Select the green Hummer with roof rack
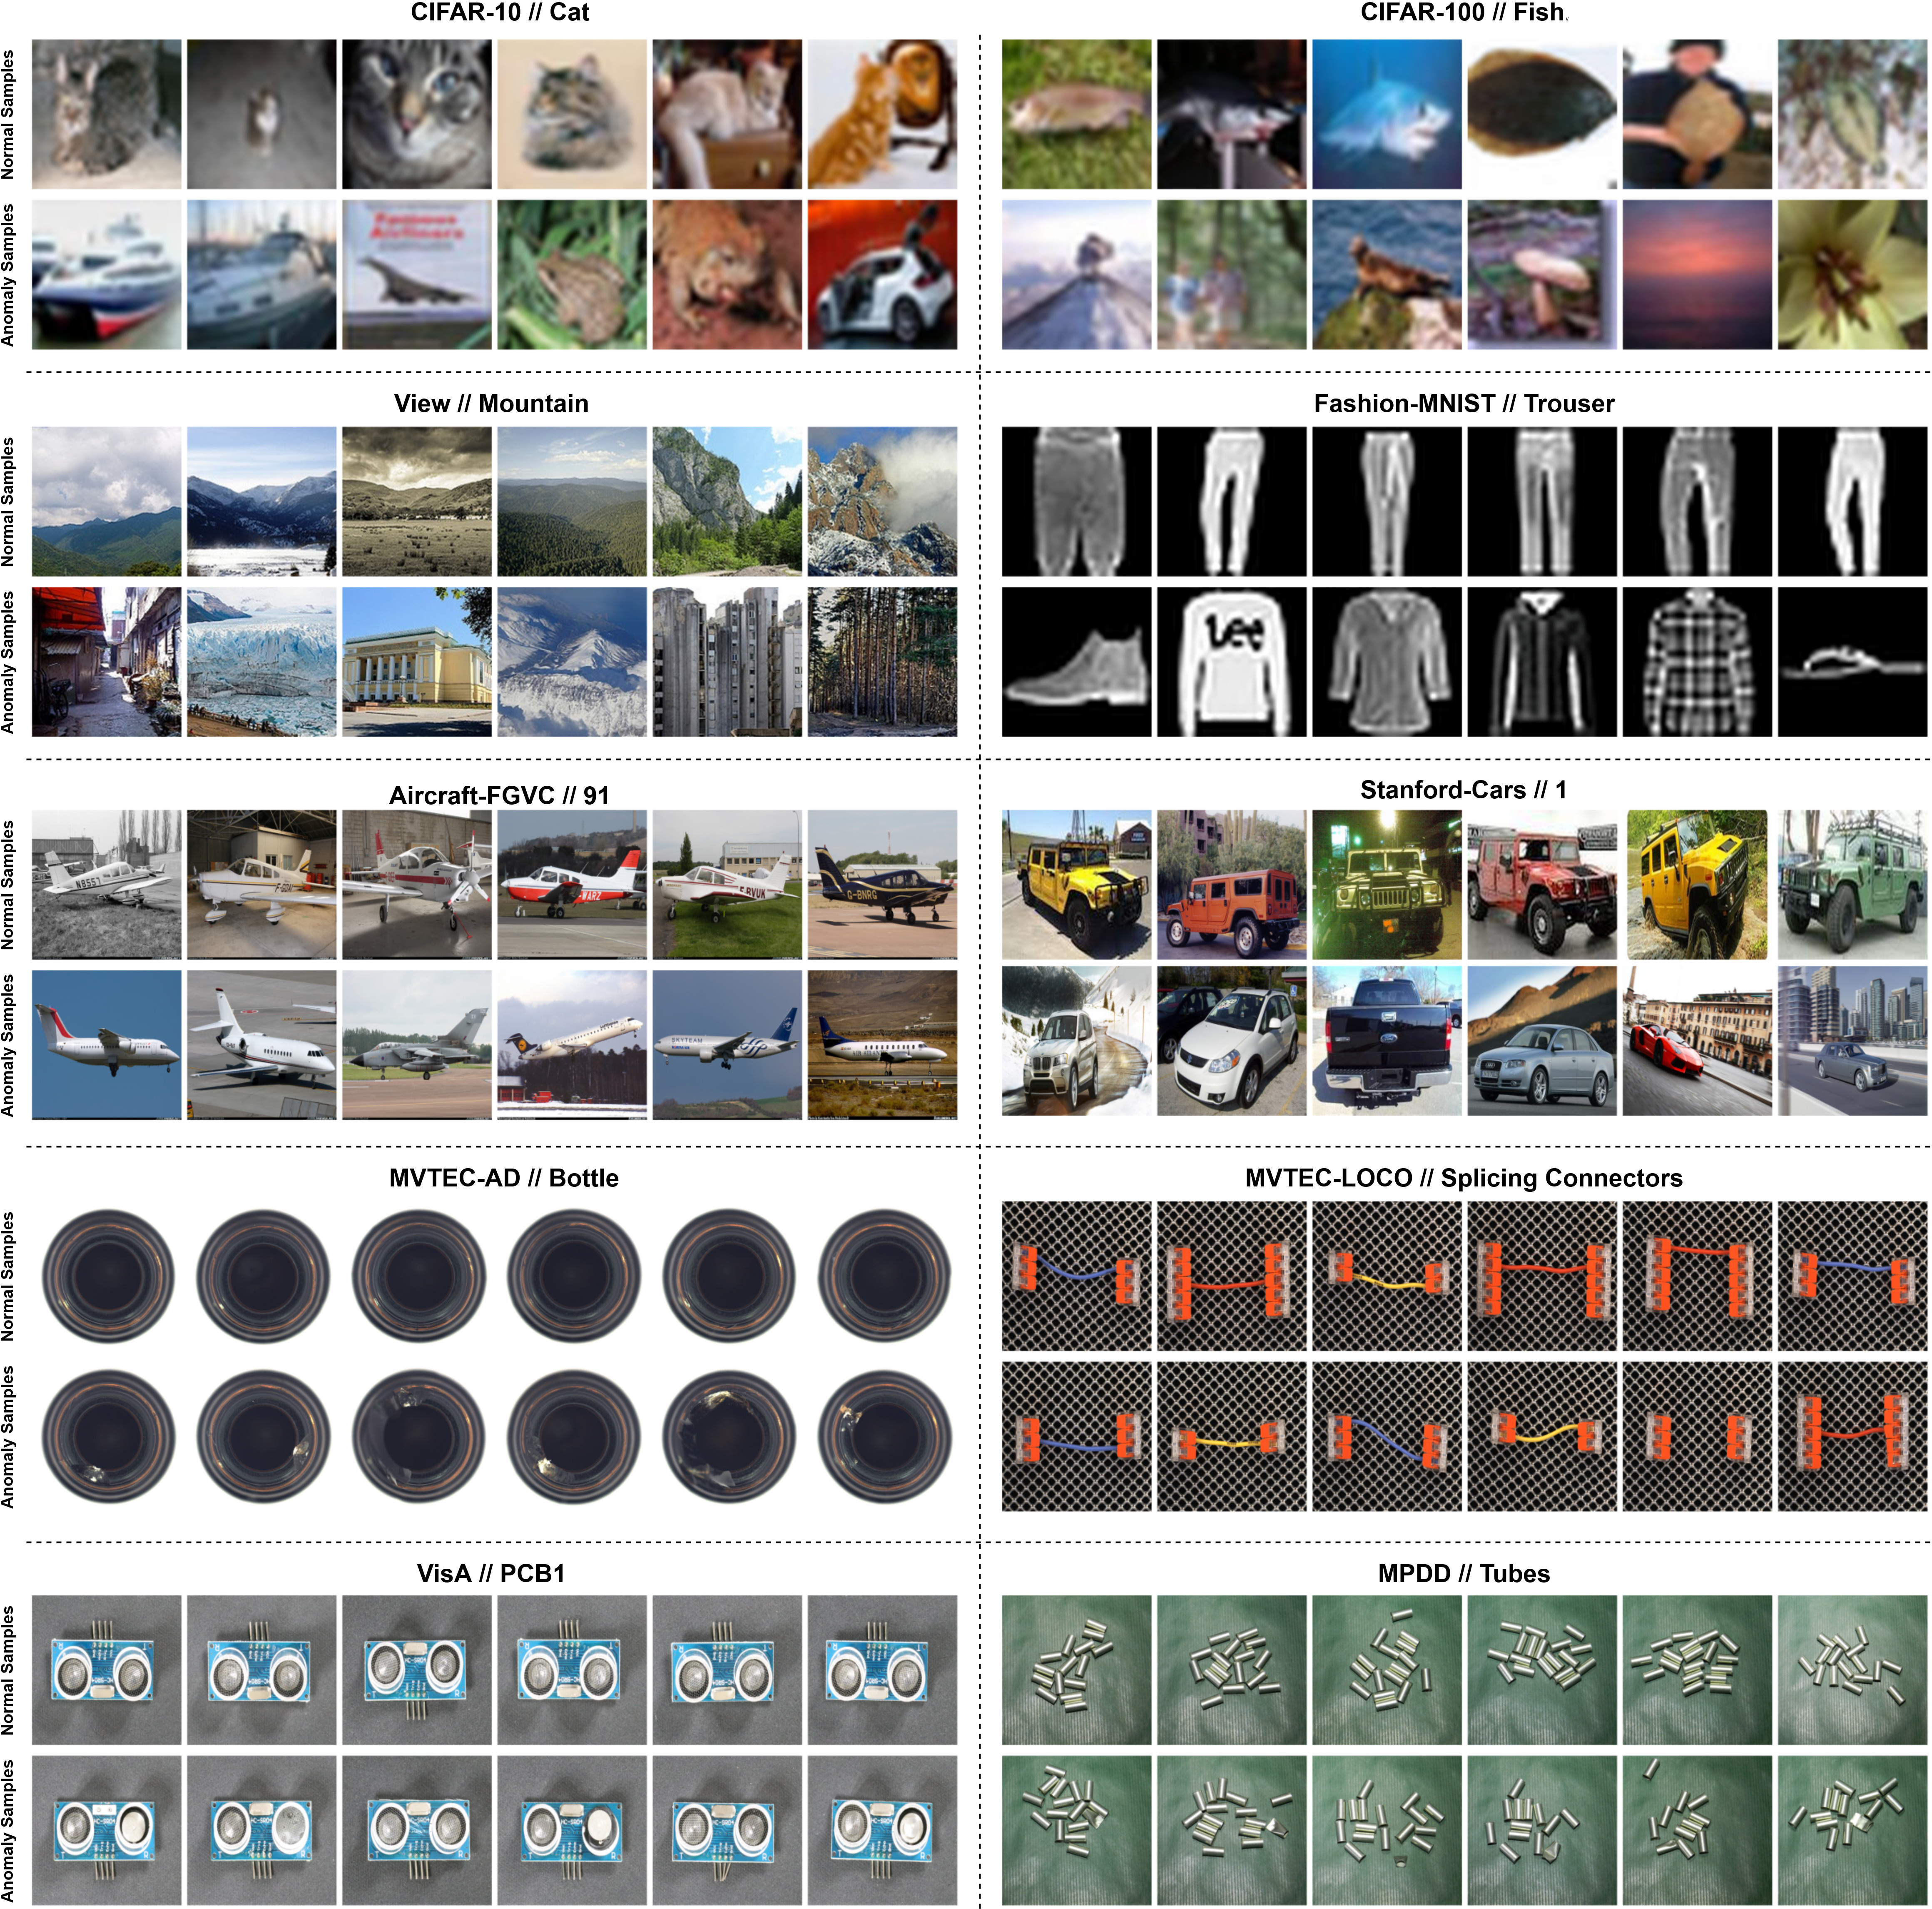This screenshot has width=1932, height=1909. click(x=1852, y=885)
